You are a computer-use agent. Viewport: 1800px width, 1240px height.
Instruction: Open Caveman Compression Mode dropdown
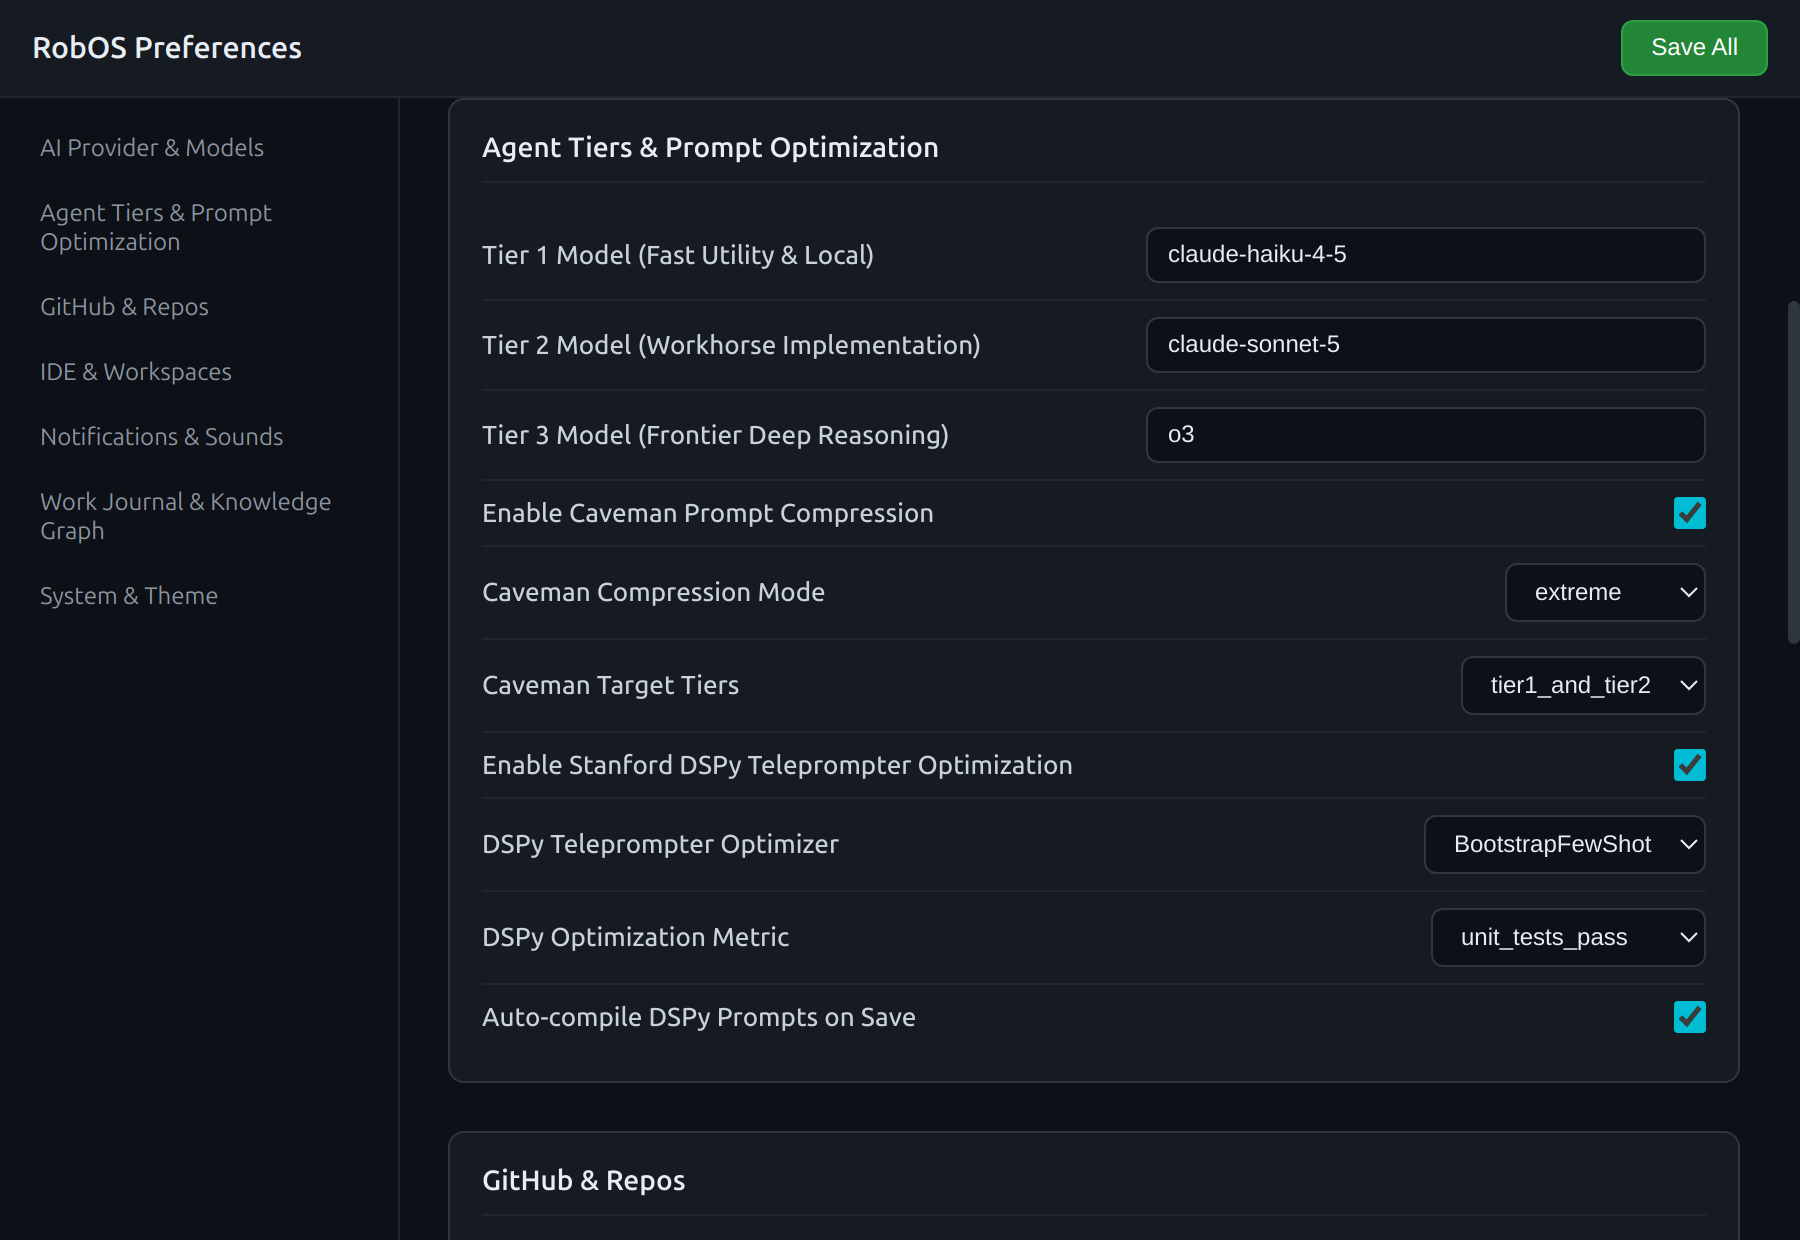click(1606, 593)
